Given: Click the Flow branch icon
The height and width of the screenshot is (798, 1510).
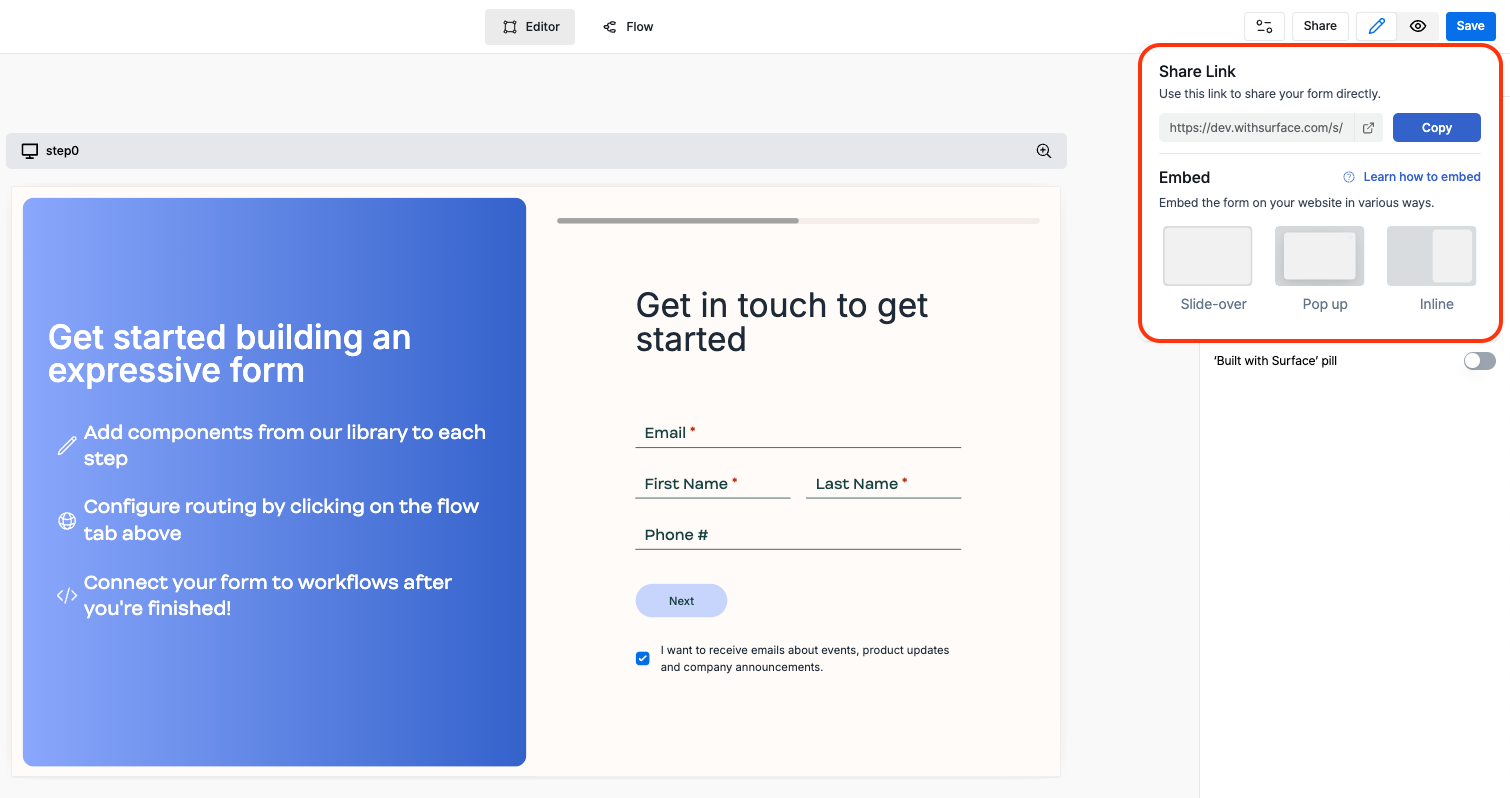Looking at the screenshot, I should click(x=610, y=26).
